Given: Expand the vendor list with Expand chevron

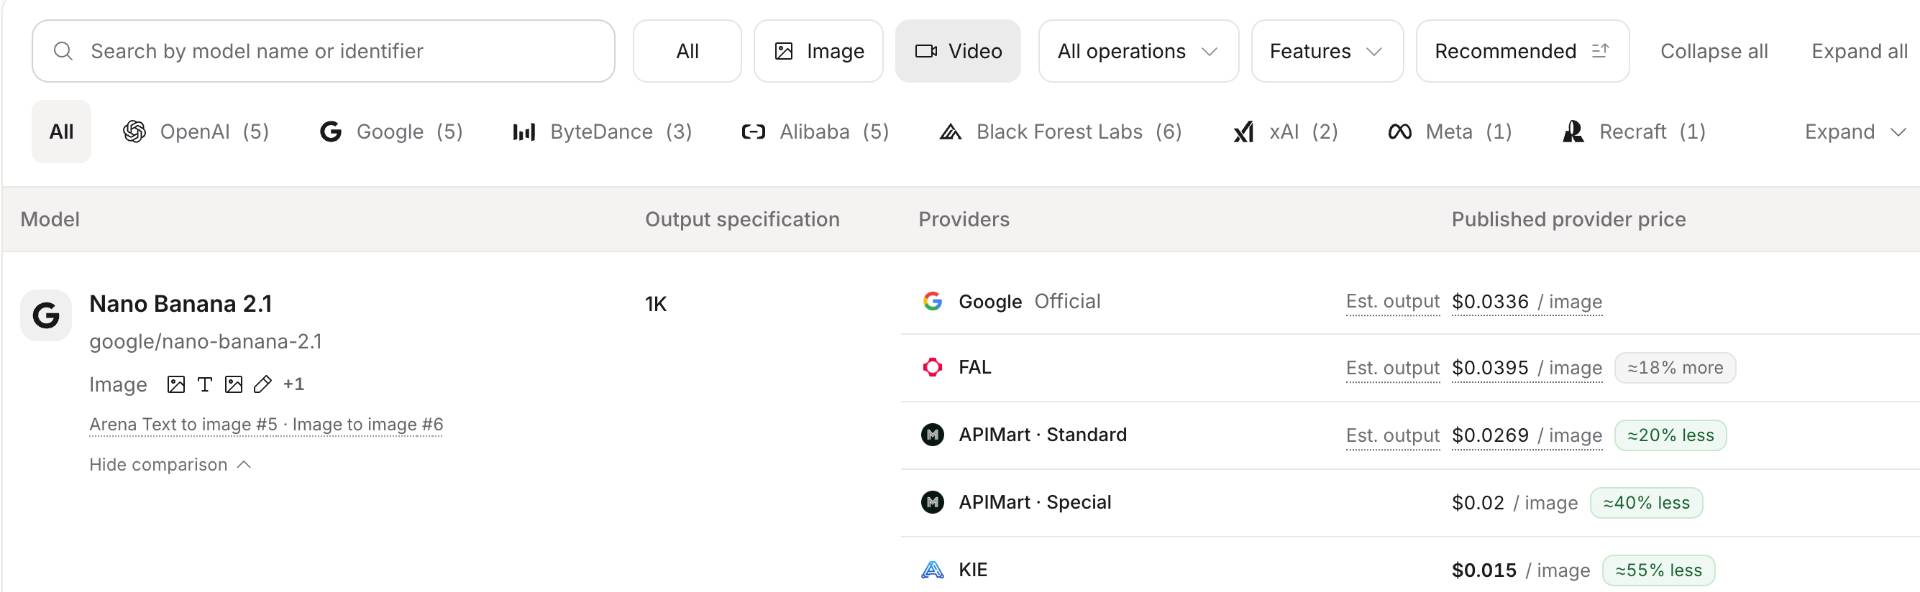Looking at the screenshot, I should 1855,132.
